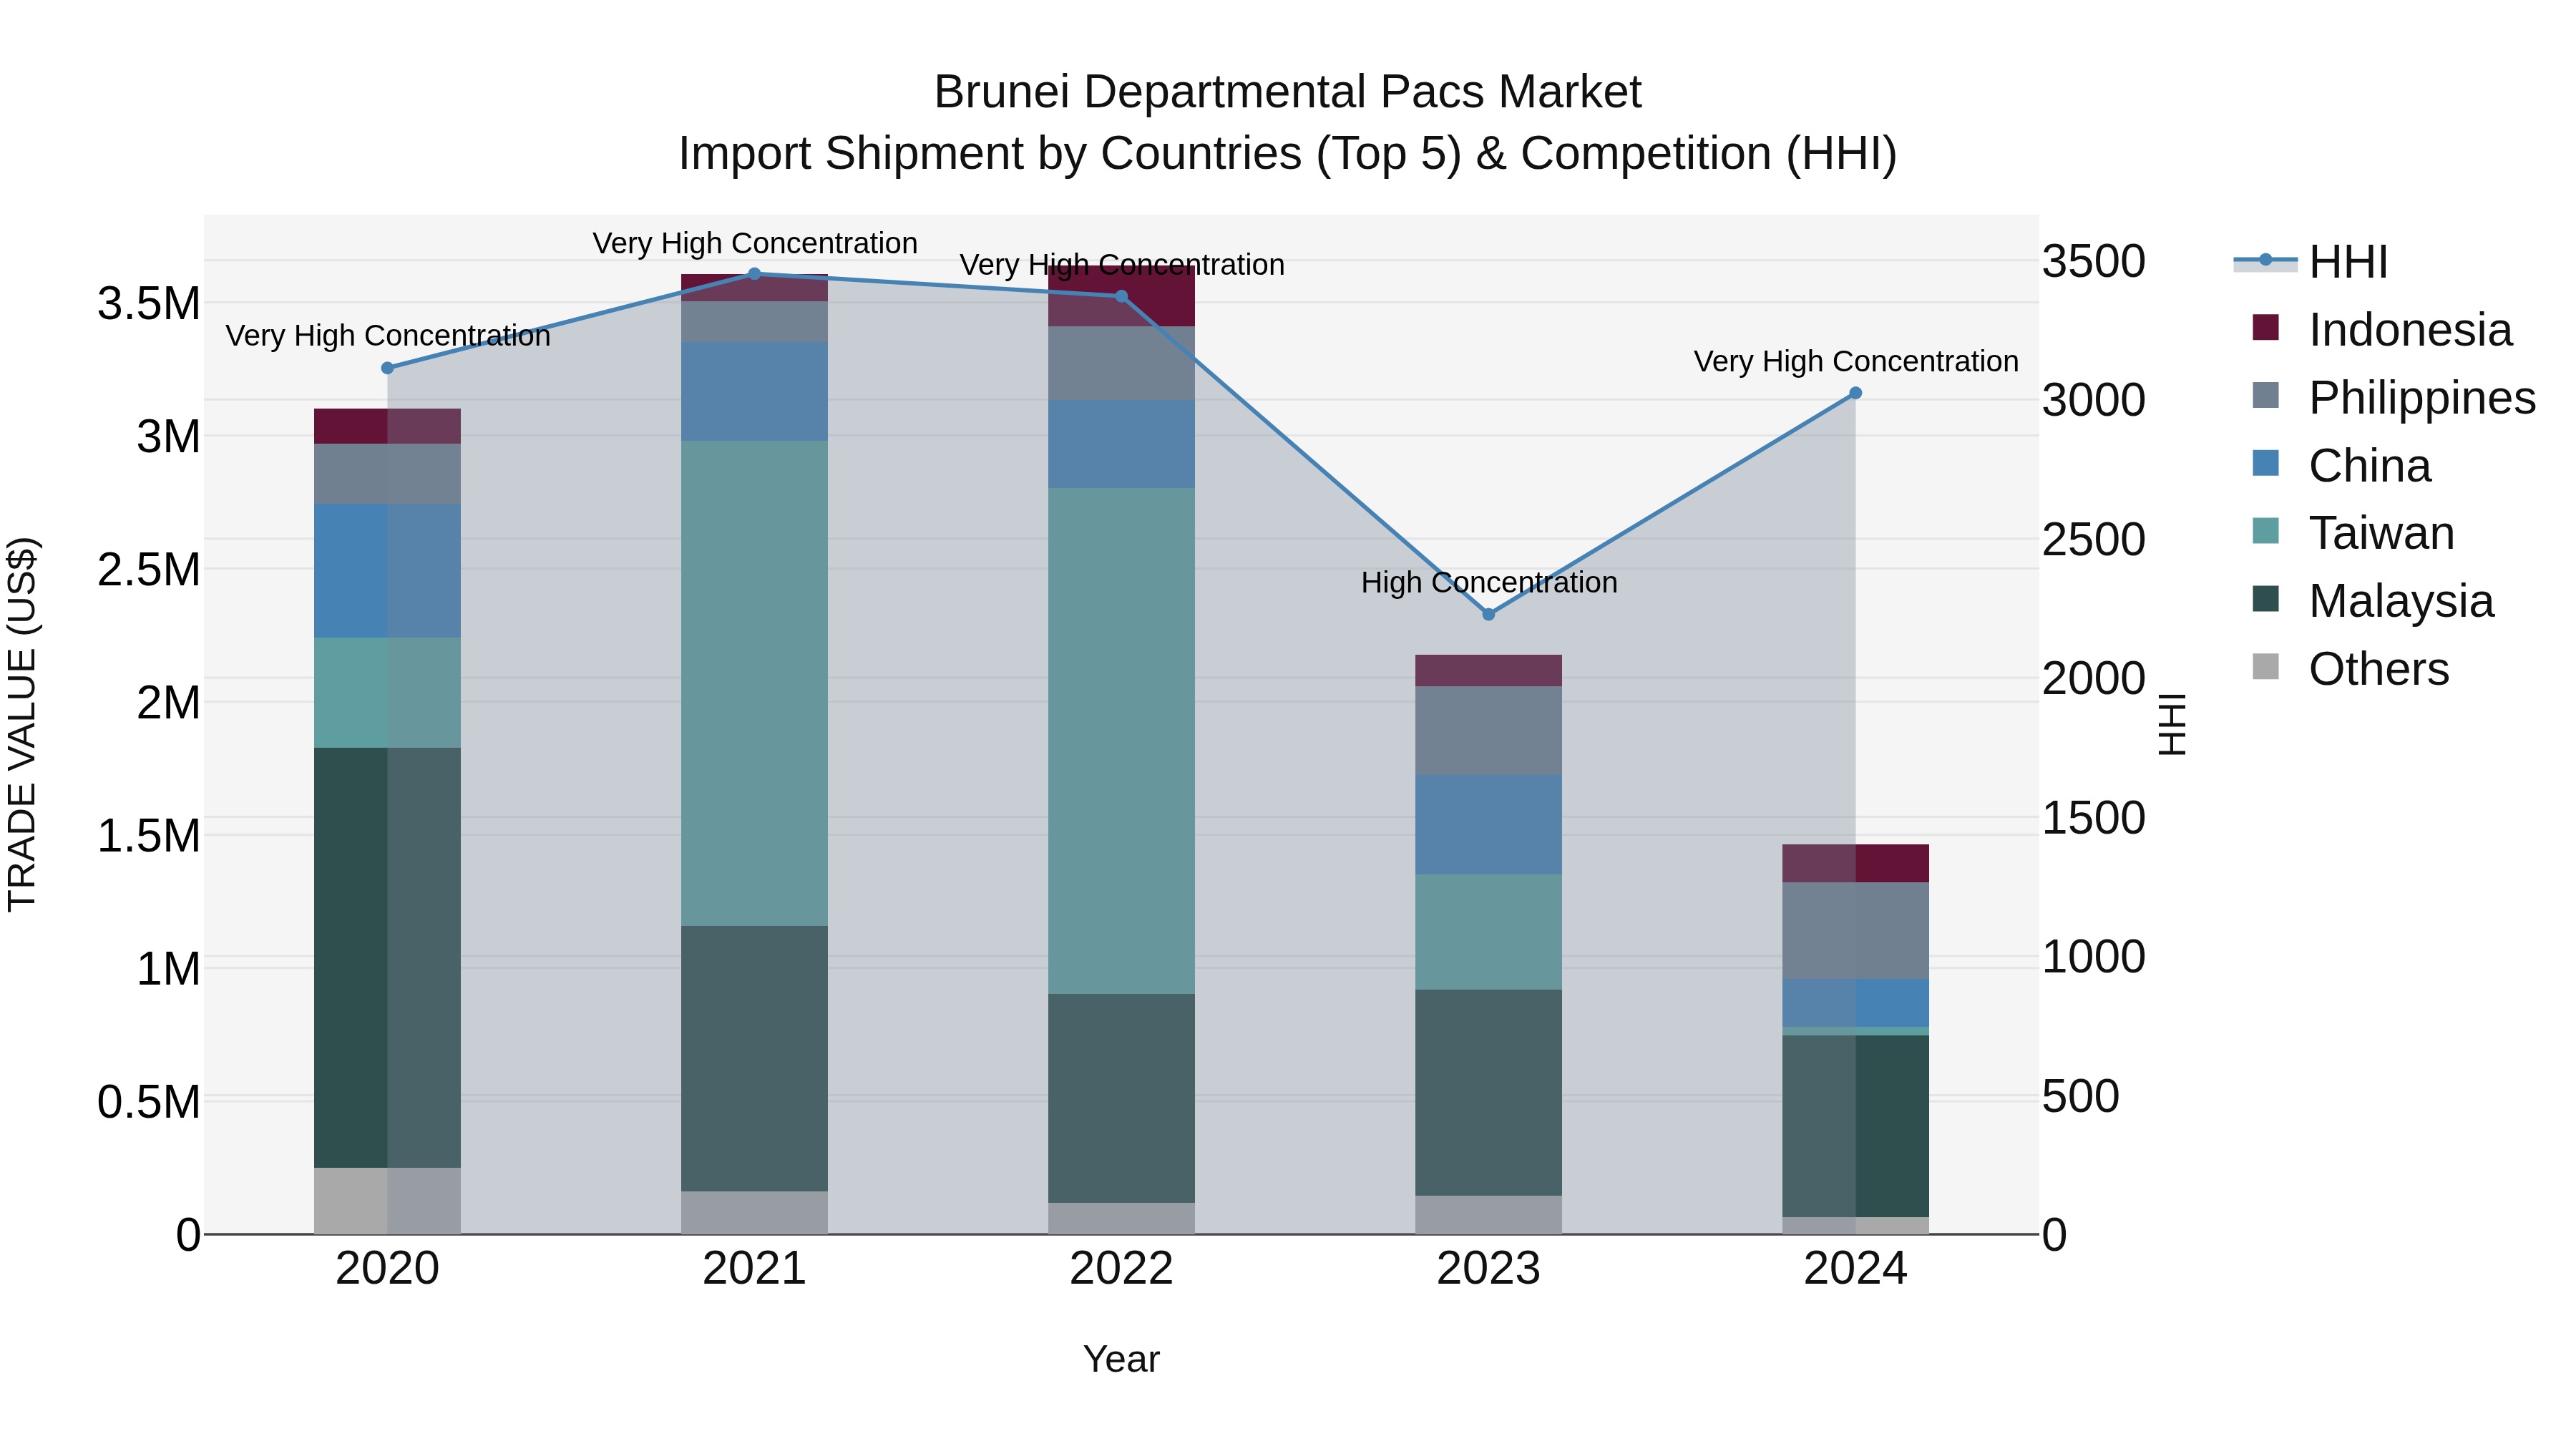Click the 'Year' x-axis title
The width and height of the screenshot is (2576, 1449).
point(1121,1360)
